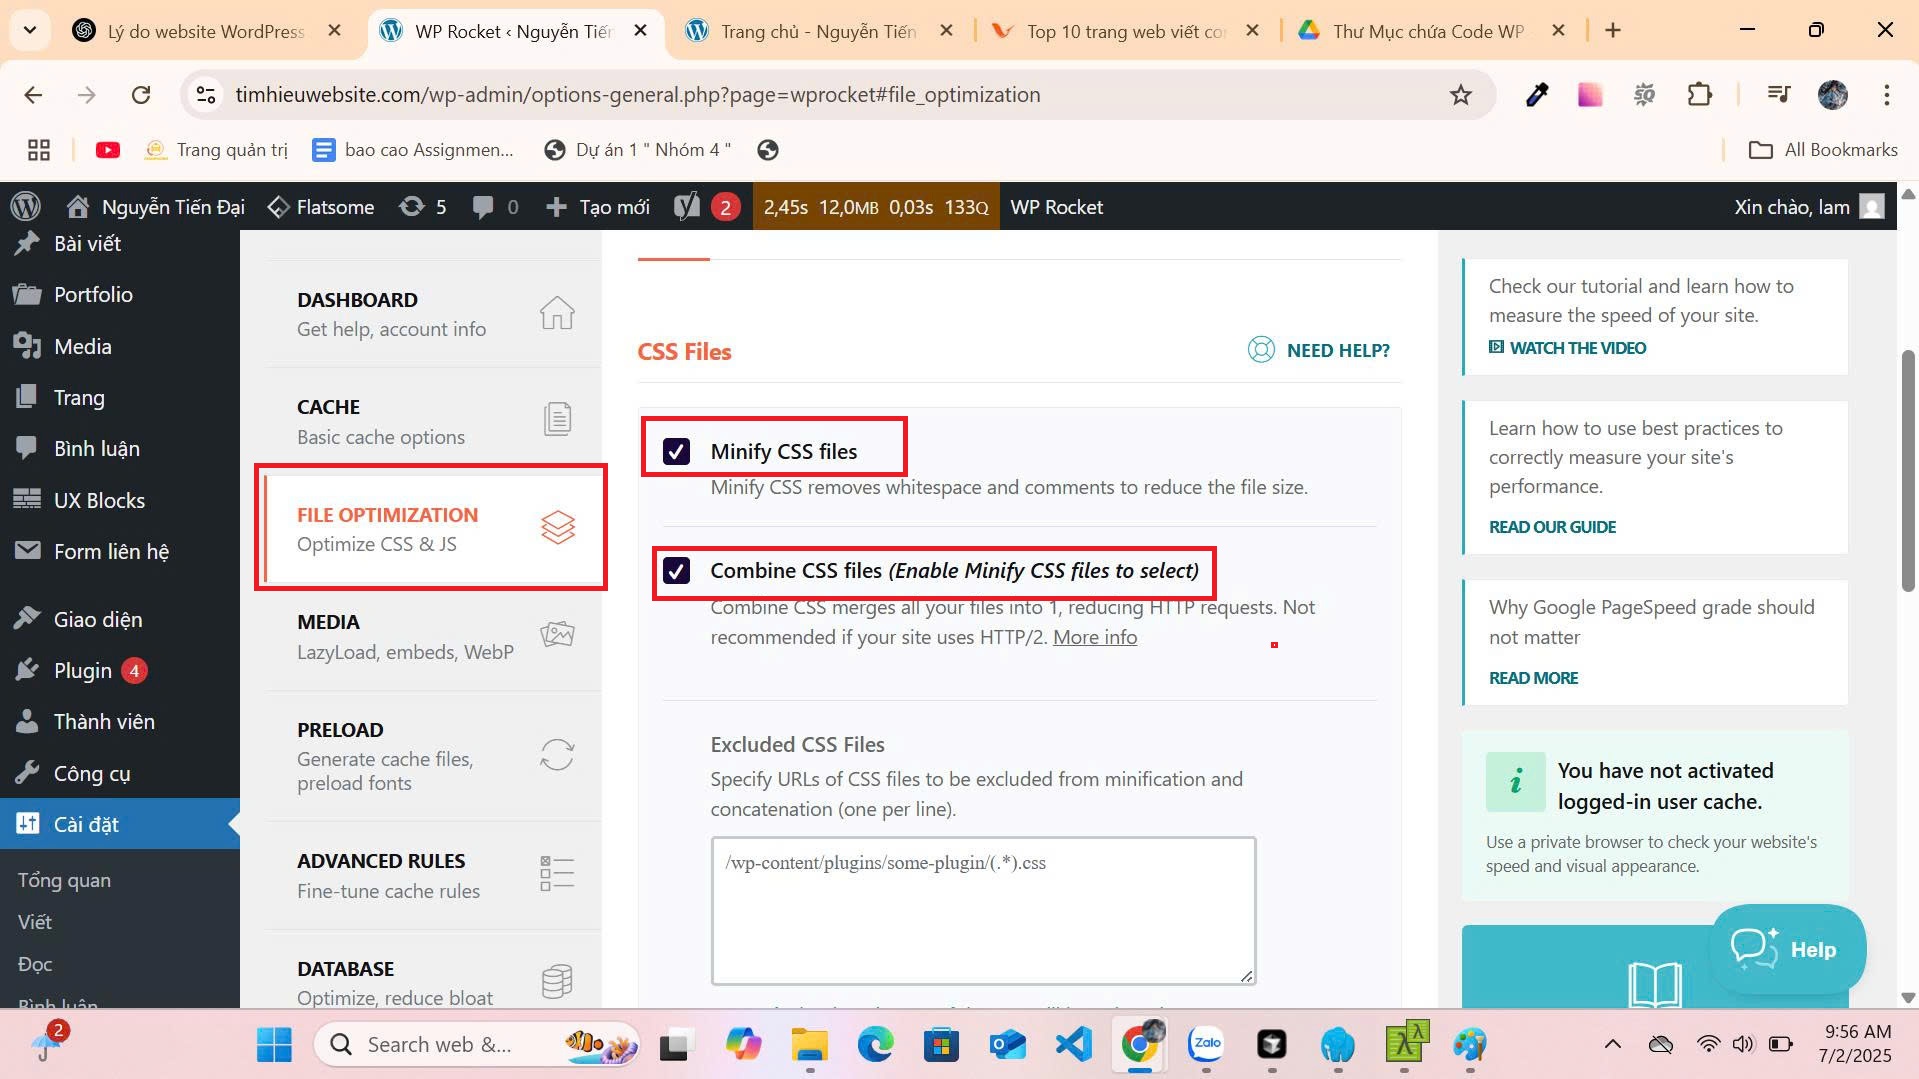Uncheck Combine CSS files checkbox
Image resolution: width=1919 pixels, height=1079 pixels.
point(677,571)
